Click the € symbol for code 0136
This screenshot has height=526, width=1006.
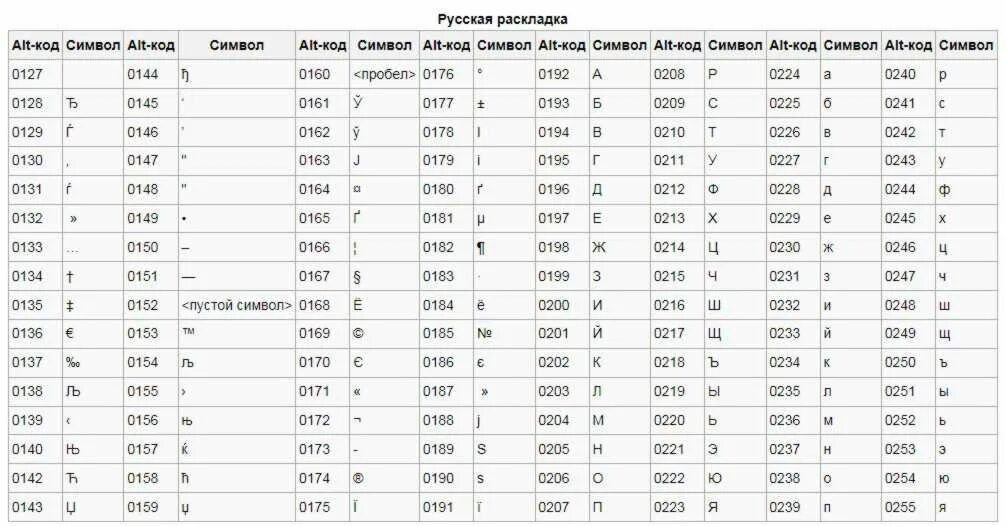70,334
